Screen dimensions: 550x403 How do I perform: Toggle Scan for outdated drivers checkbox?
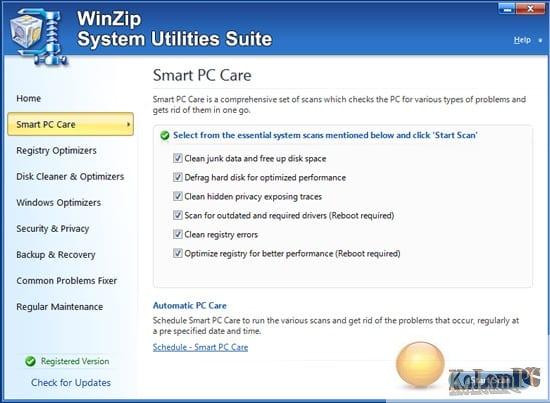[177, 215]
